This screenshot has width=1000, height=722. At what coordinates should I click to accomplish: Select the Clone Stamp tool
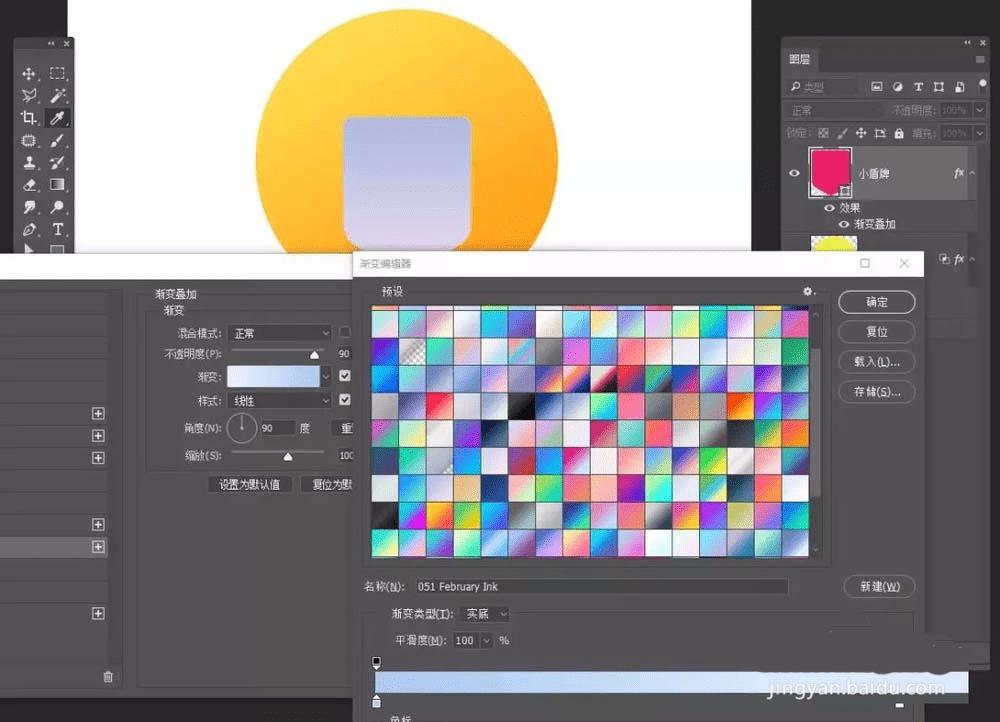tap(29, 163)
